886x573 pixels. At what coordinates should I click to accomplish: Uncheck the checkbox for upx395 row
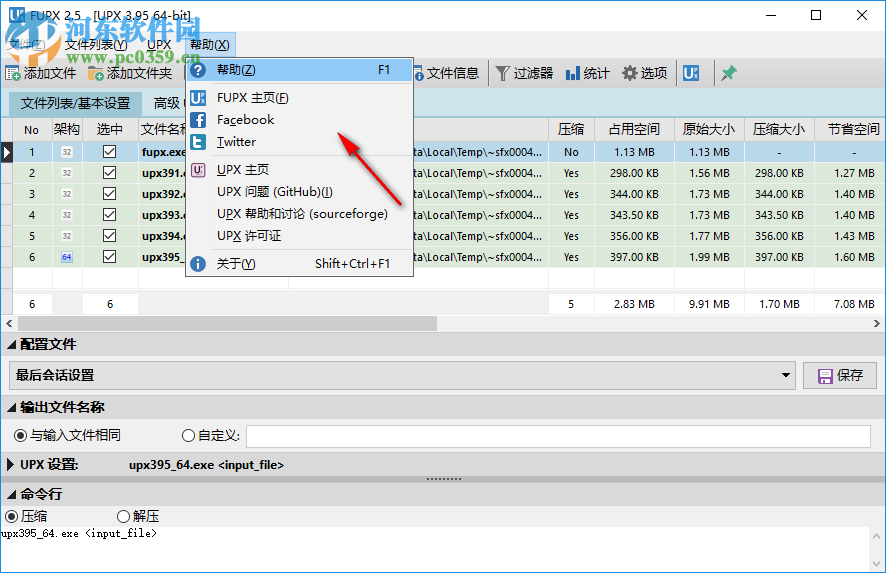tap(110, 257)
